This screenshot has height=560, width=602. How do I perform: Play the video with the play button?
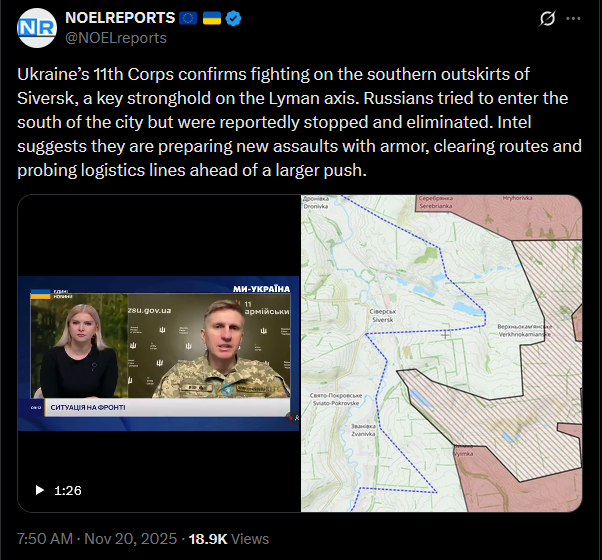39,490
